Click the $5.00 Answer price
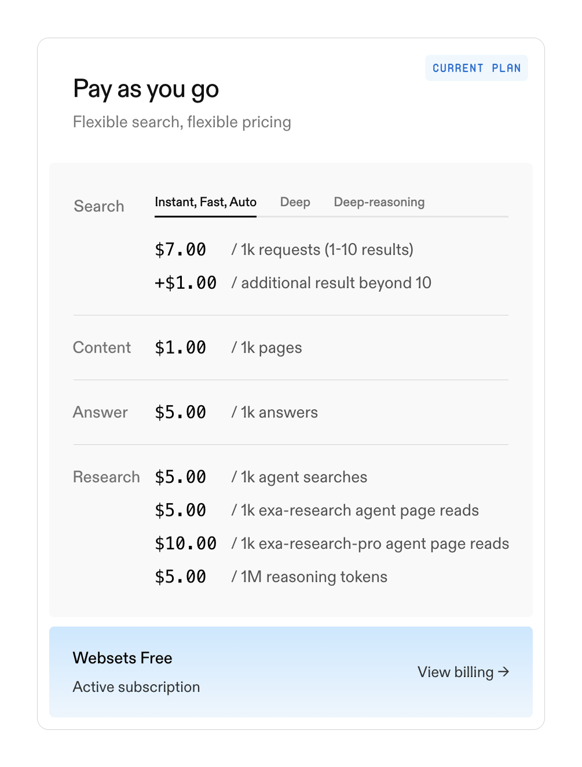 180,412
